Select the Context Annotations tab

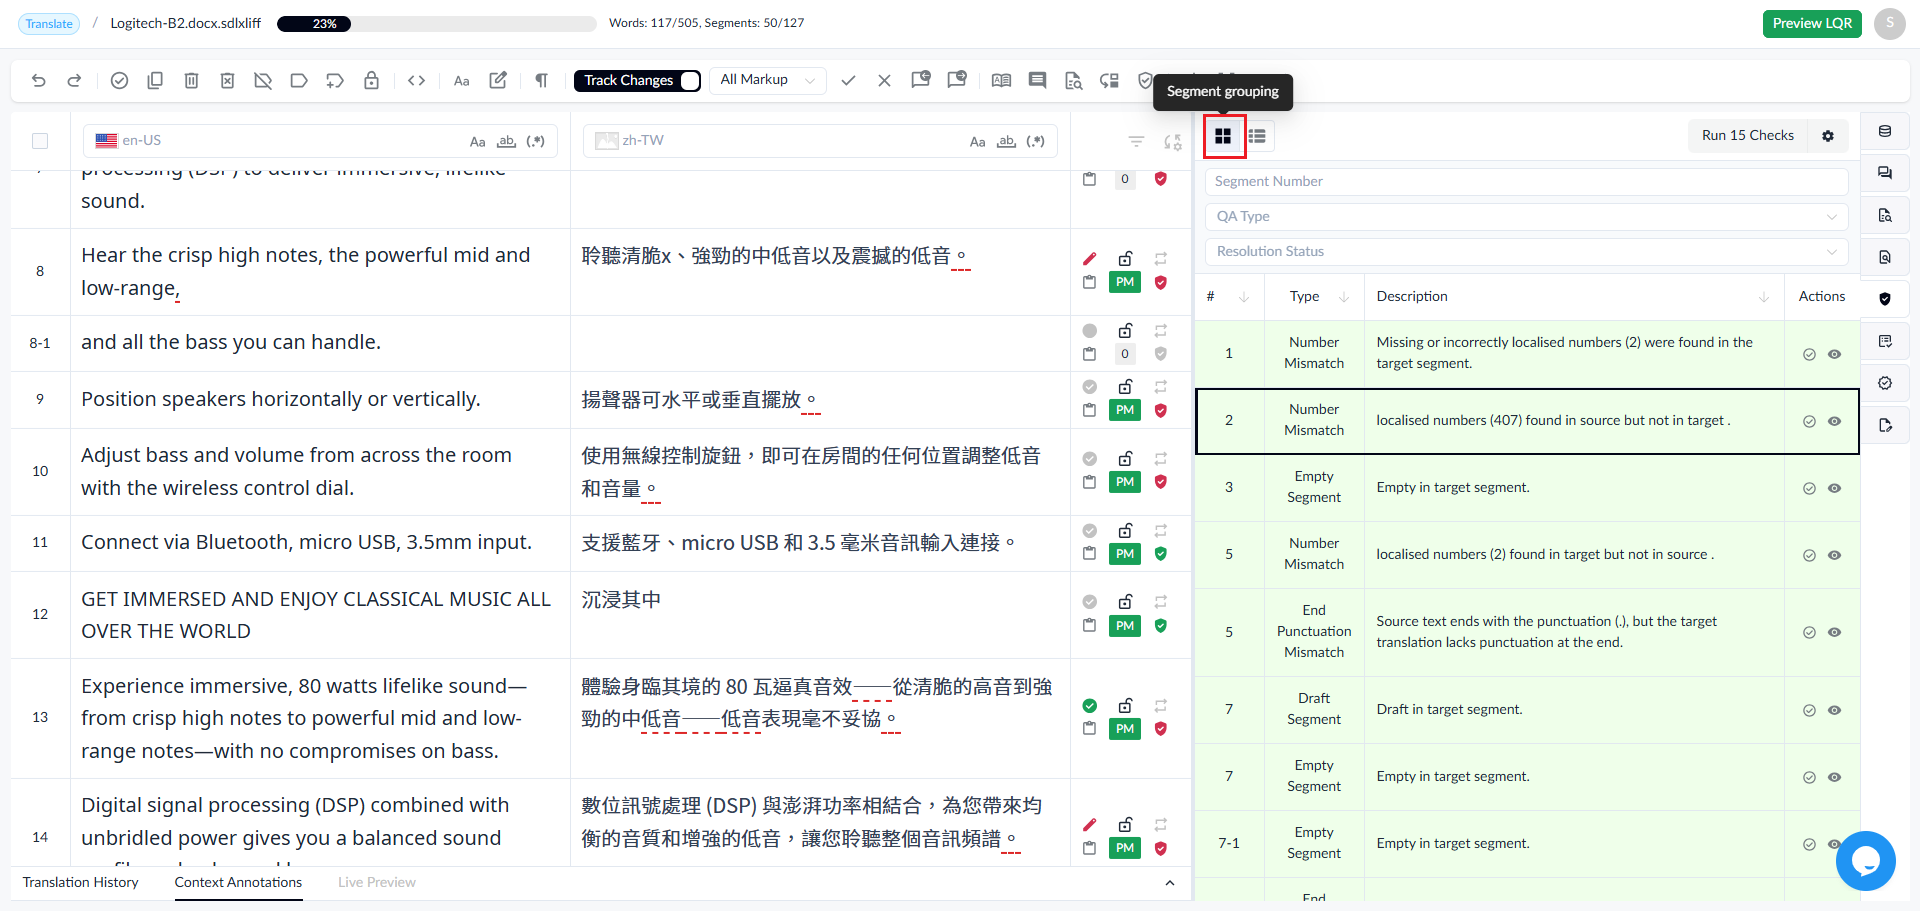(238, 883)
